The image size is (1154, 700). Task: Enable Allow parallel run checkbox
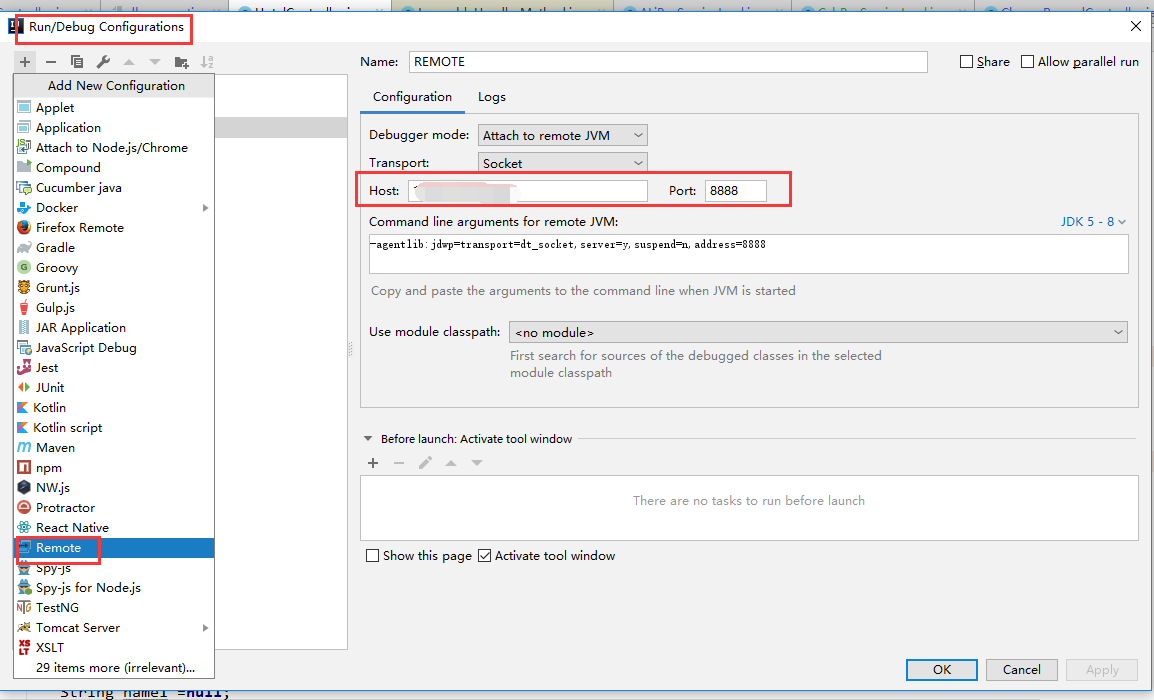click(1027, 62)
